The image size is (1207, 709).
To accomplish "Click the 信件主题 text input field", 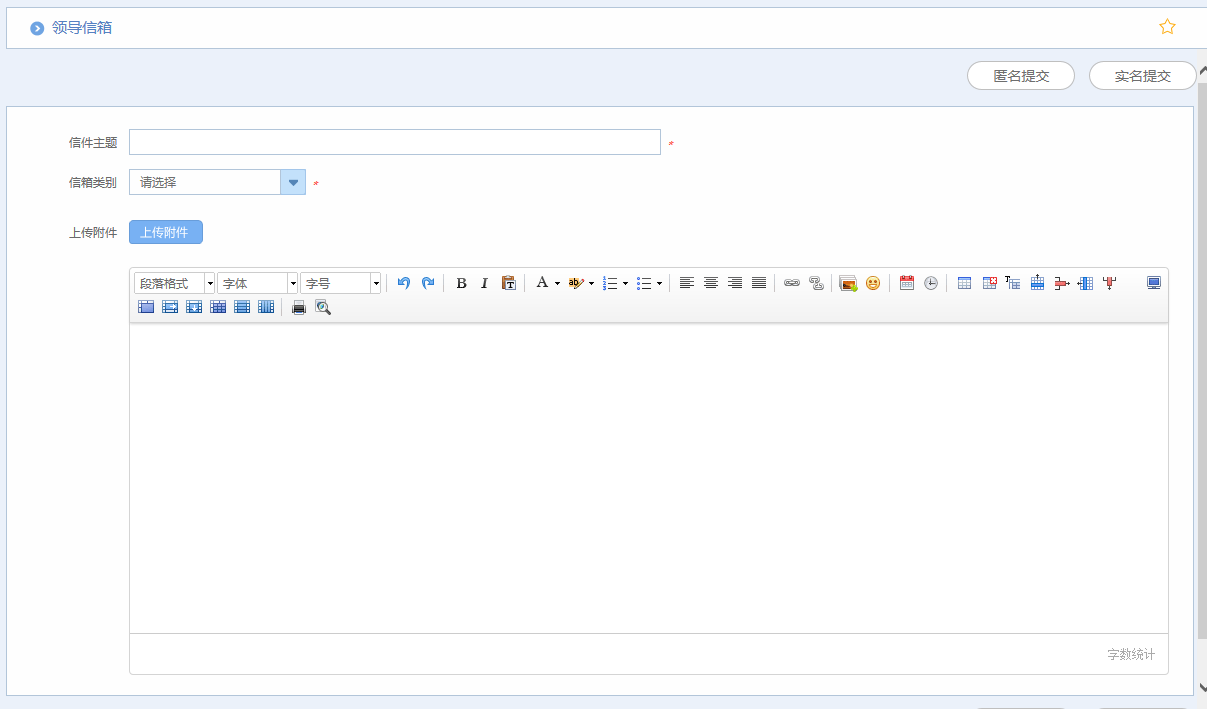I will pos(395,142).
